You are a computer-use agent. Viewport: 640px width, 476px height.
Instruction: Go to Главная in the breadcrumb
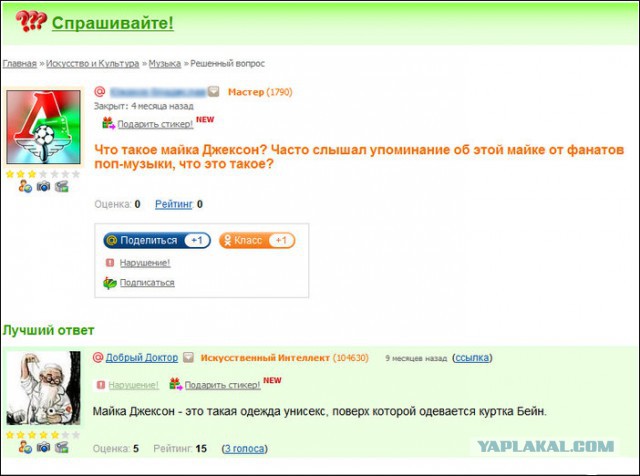(x=20, y=64)
